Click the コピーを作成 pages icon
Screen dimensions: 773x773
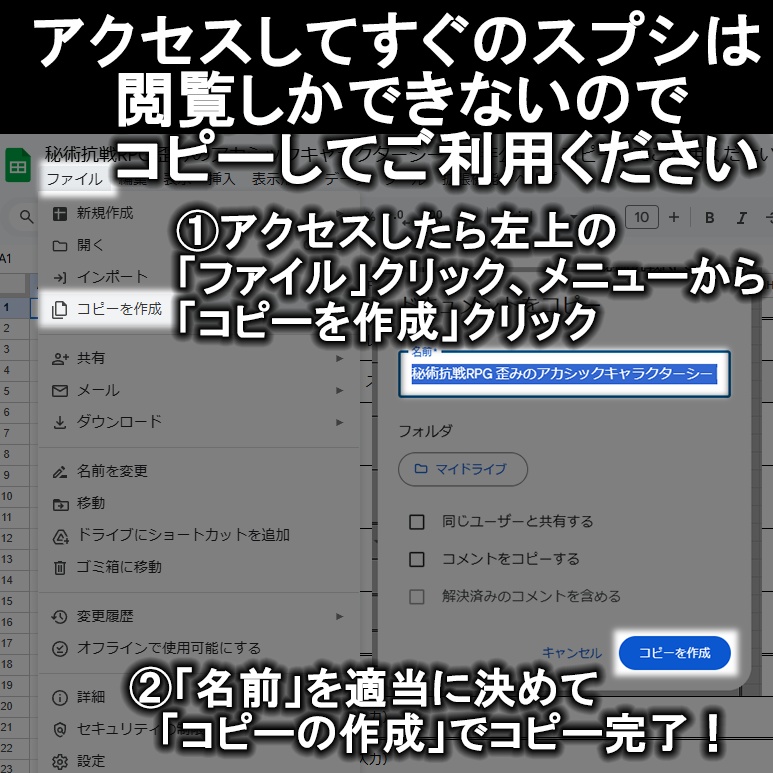[60, 310]
